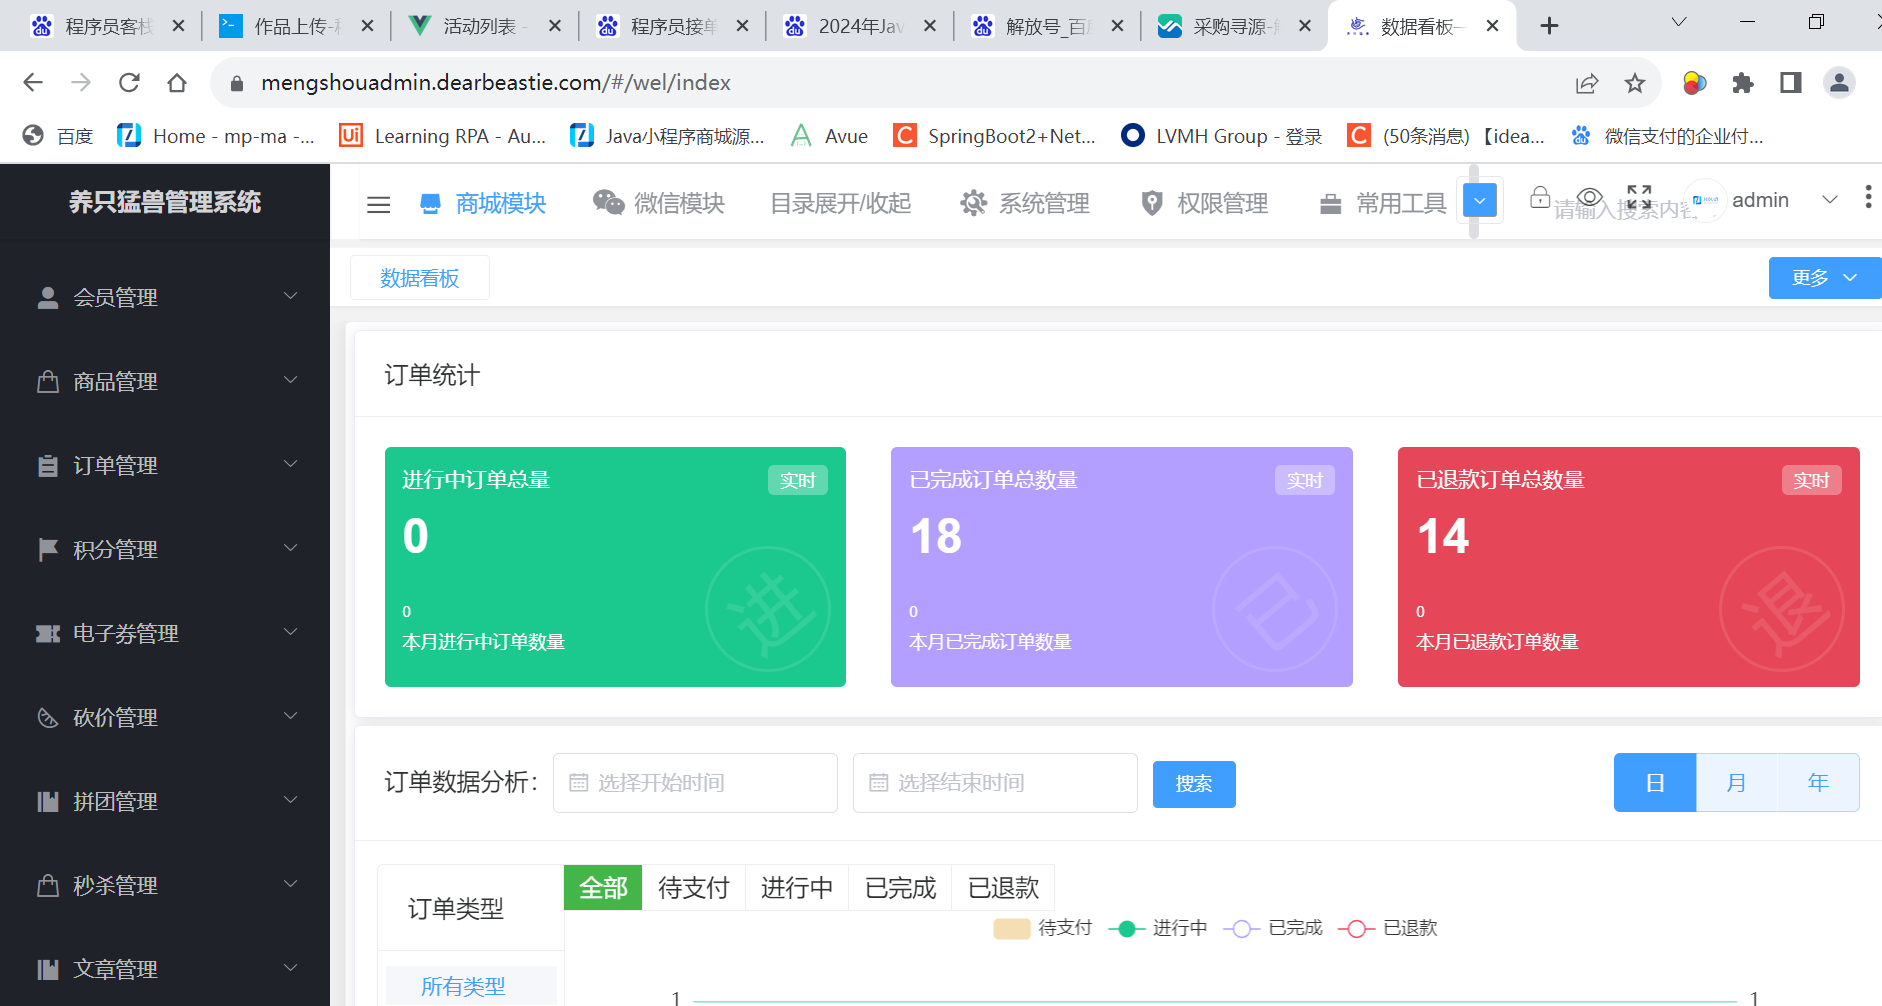Open the admin user dropdown arrow
The width and height of the screenshot is (1882, 1006).
click(x=1830, y=200)
